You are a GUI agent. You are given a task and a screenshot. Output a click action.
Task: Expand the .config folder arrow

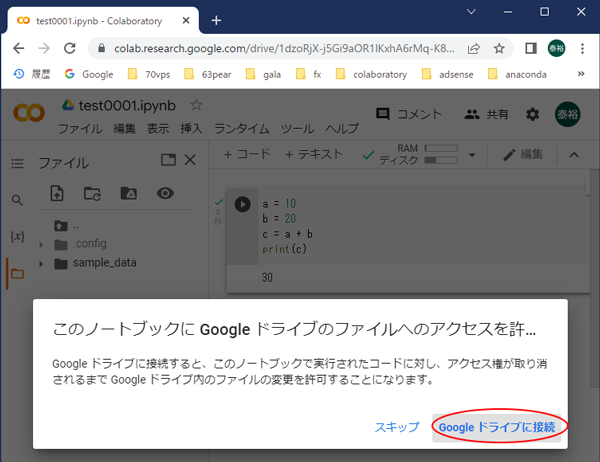[x=41, y=245]
